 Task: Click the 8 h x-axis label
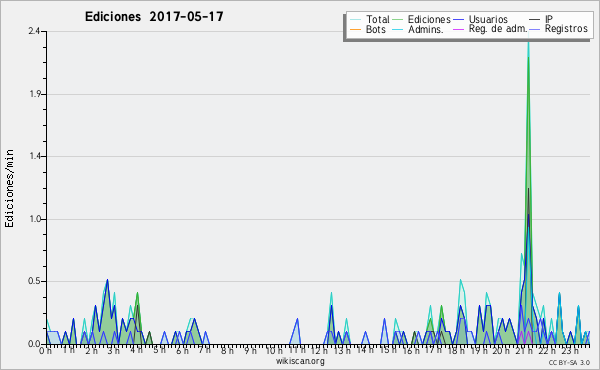point(227,350)
